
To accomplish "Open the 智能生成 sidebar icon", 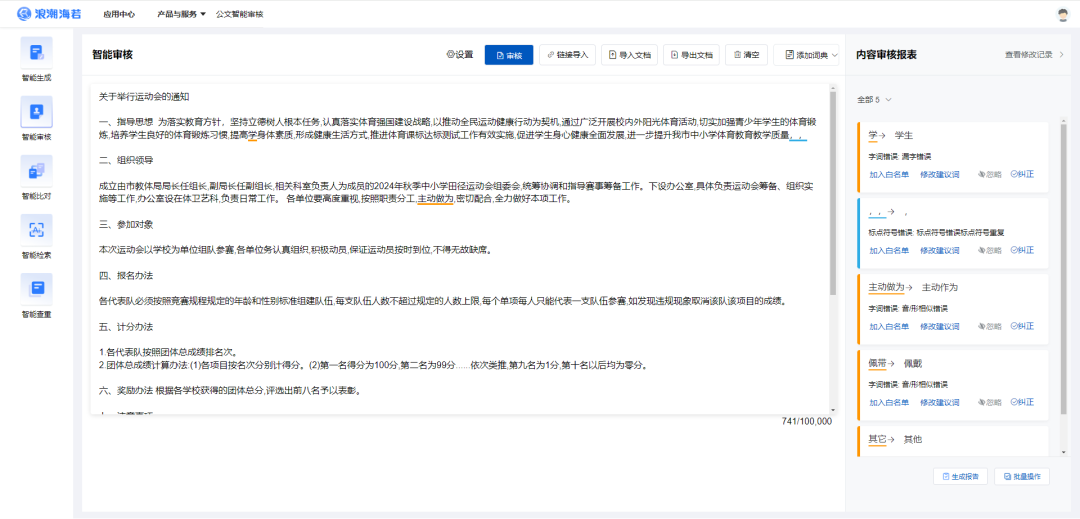I will 37,53.
